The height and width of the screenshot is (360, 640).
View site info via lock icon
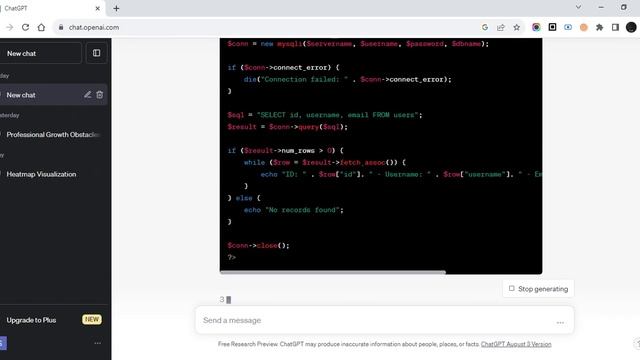pos(61,27)
